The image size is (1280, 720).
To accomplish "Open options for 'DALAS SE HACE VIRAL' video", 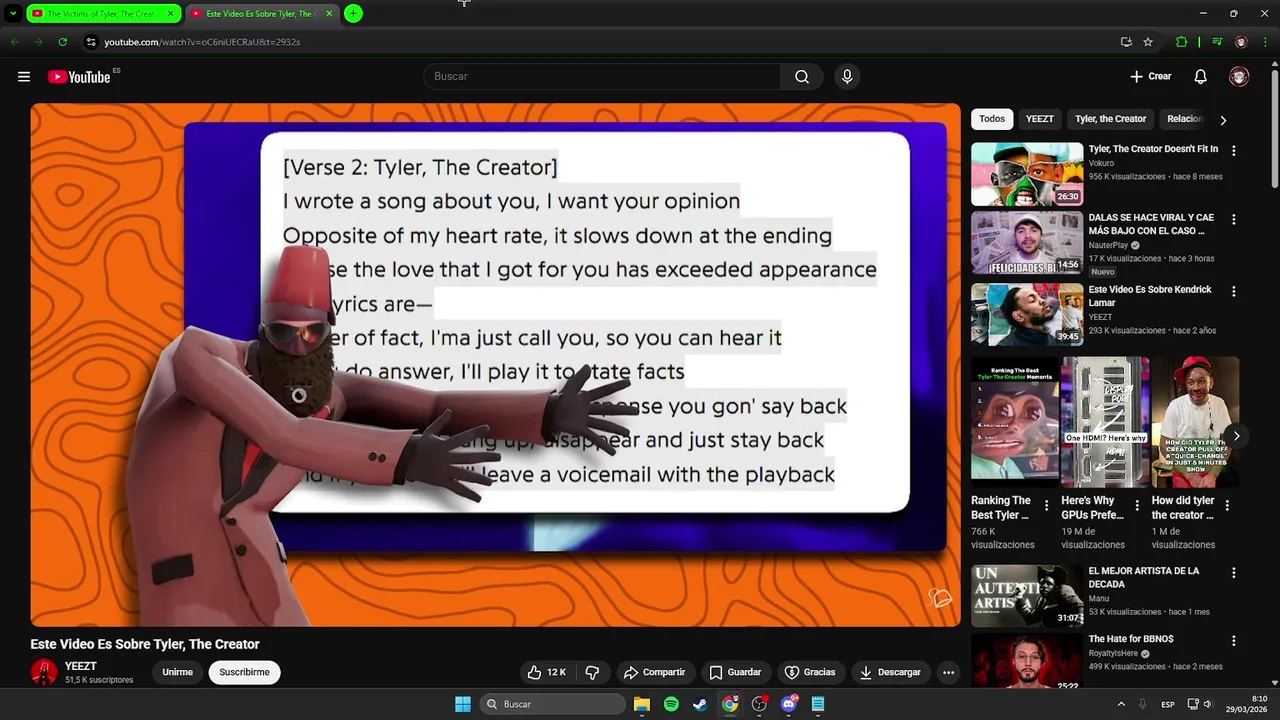I will (x=1233, y=219).
